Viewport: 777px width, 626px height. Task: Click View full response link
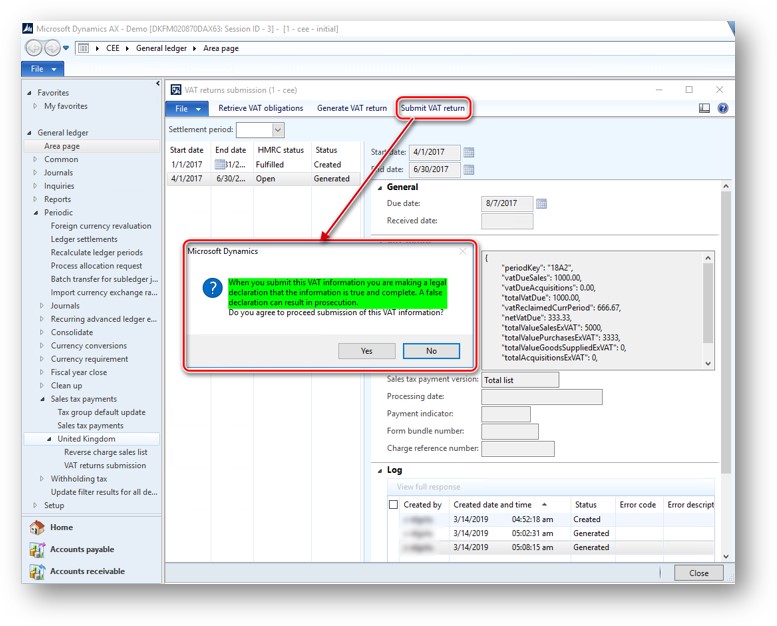point(428,487)
